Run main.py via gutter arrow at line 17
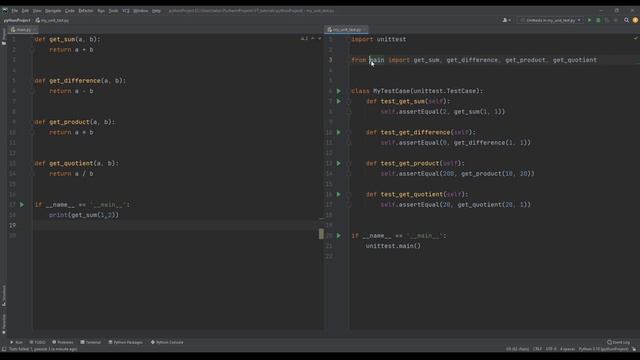 [x=22, y=204]
